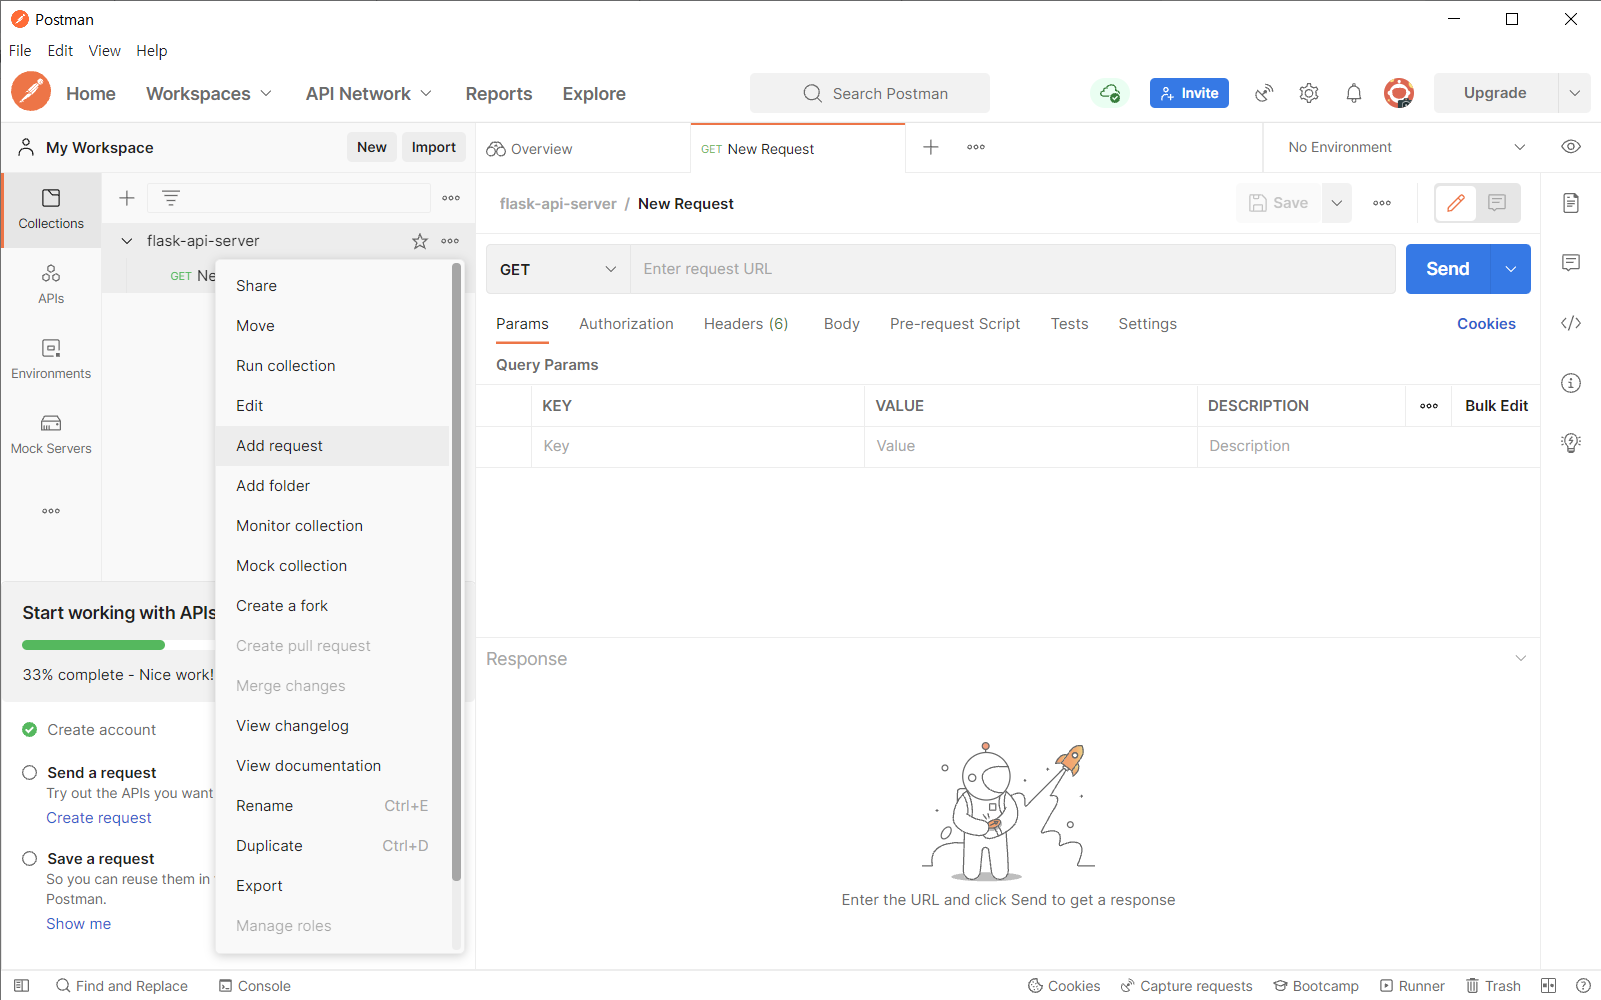Open the Mock Servers sidebar section

pos(51,435)
